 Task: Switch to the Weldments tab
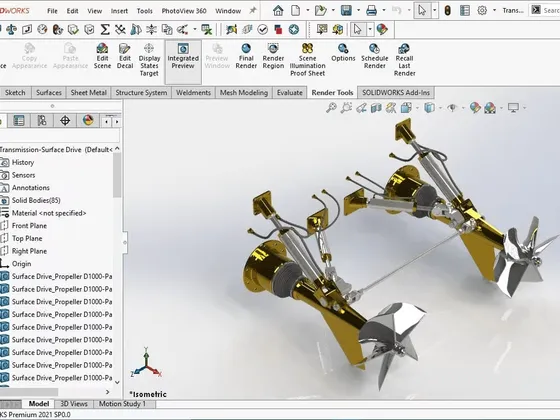point(193,92)
